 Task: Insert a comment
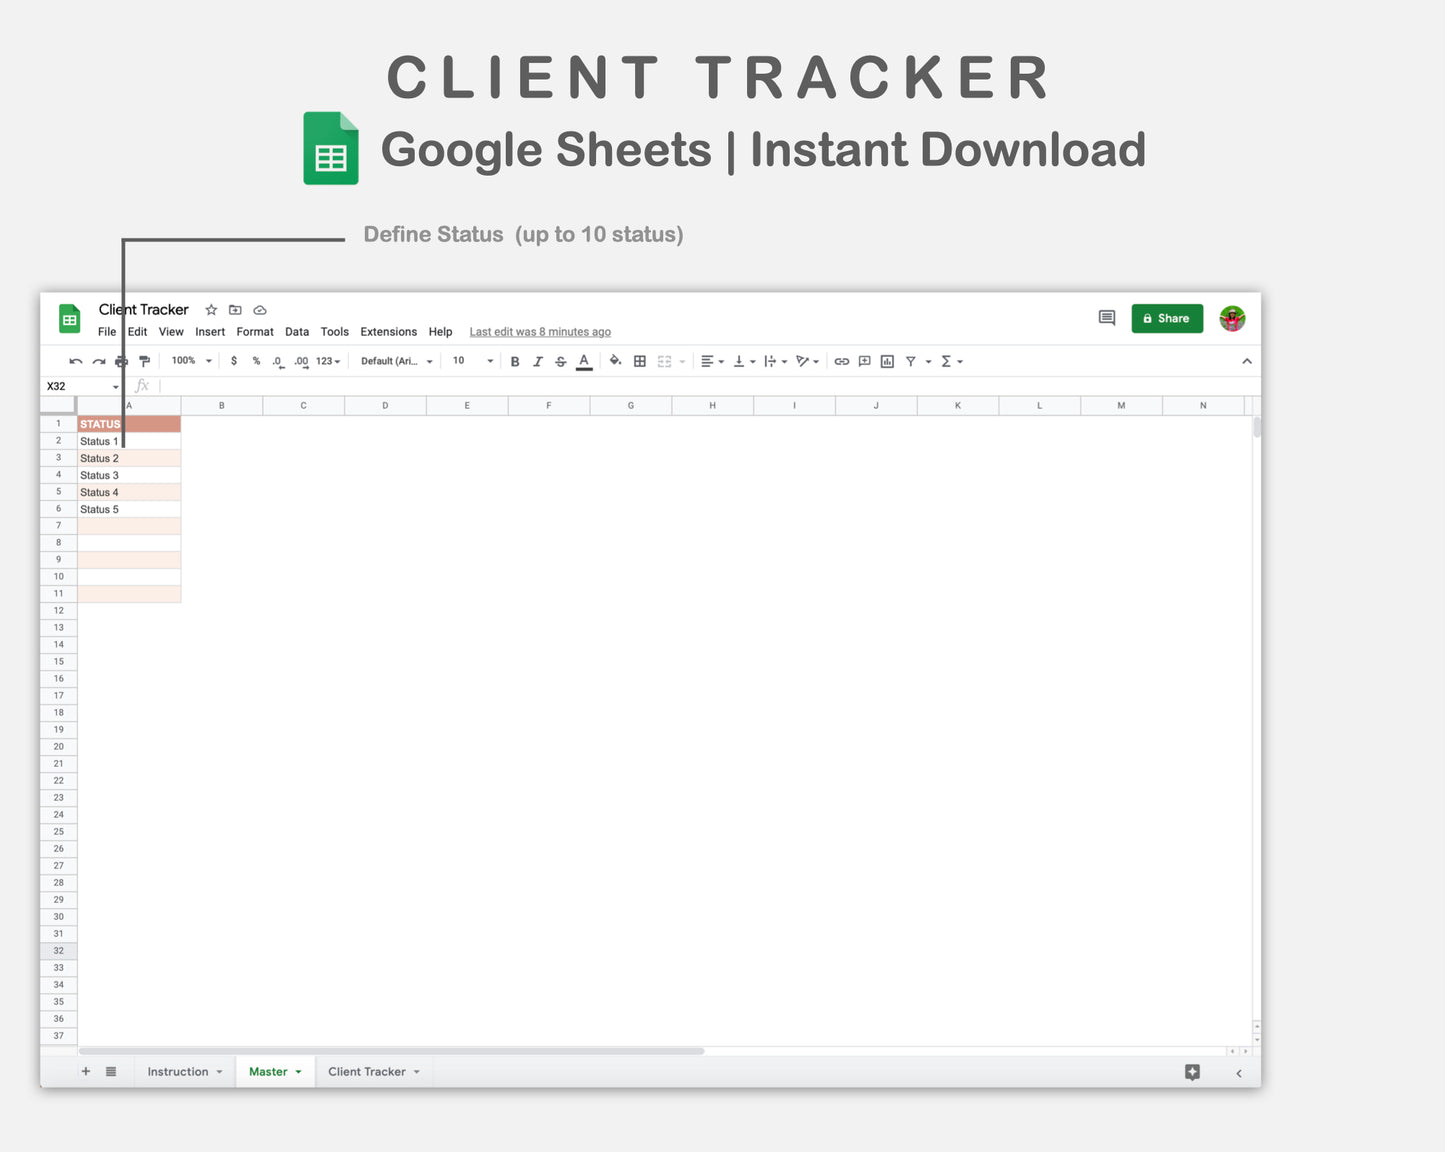(864, 361)
